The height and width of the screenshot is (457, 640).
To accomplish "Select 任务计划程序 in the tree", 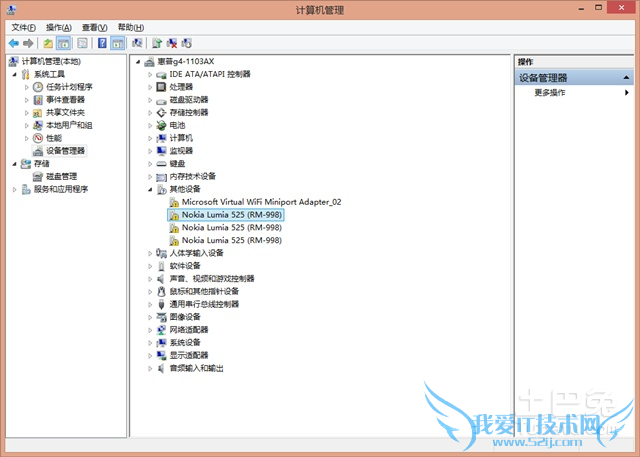I will point(69,87).
